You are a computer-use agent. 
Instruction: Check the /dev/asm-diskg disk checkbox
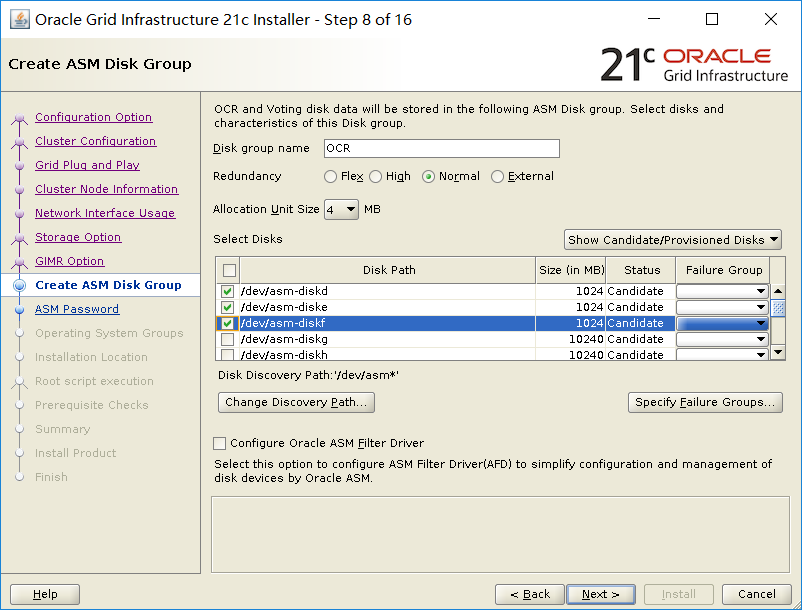(x=228, y=340)
